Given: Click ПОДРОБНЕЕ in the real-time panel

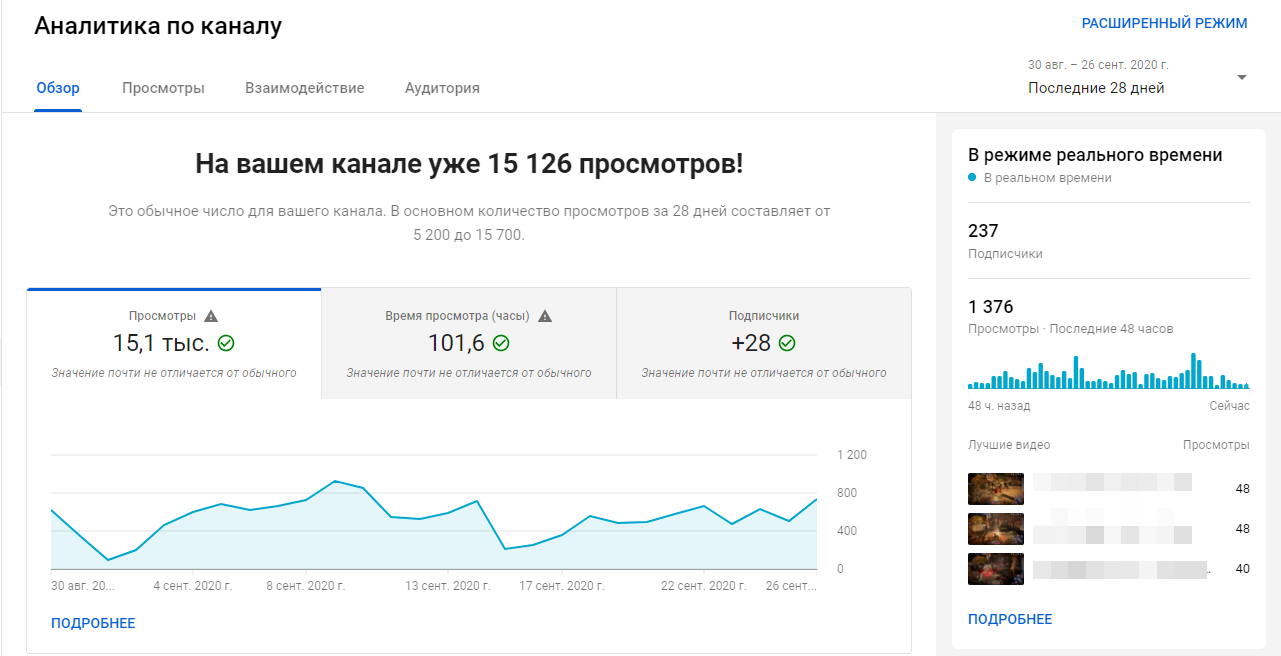Looking at the screenshot, I should [1010, 619].
